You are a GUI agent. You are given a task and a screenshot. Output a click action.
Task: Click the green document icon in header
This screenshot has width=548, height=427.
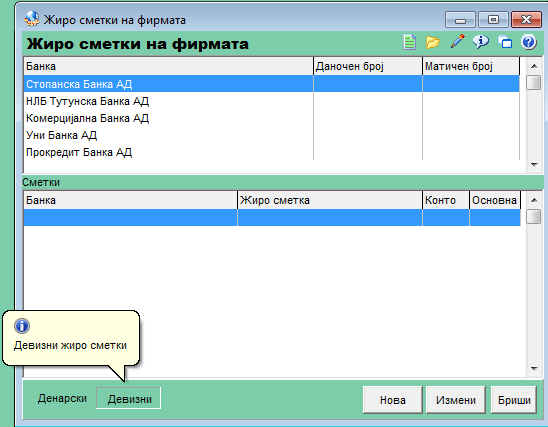409,42
